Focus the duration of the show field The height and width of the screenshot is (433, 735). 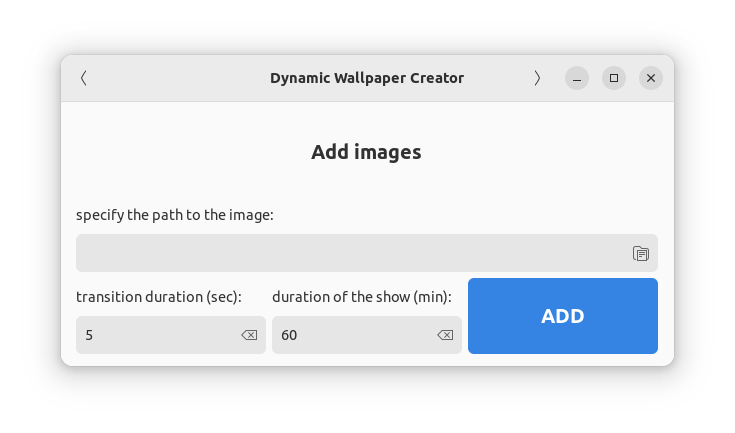click(367, 335)
